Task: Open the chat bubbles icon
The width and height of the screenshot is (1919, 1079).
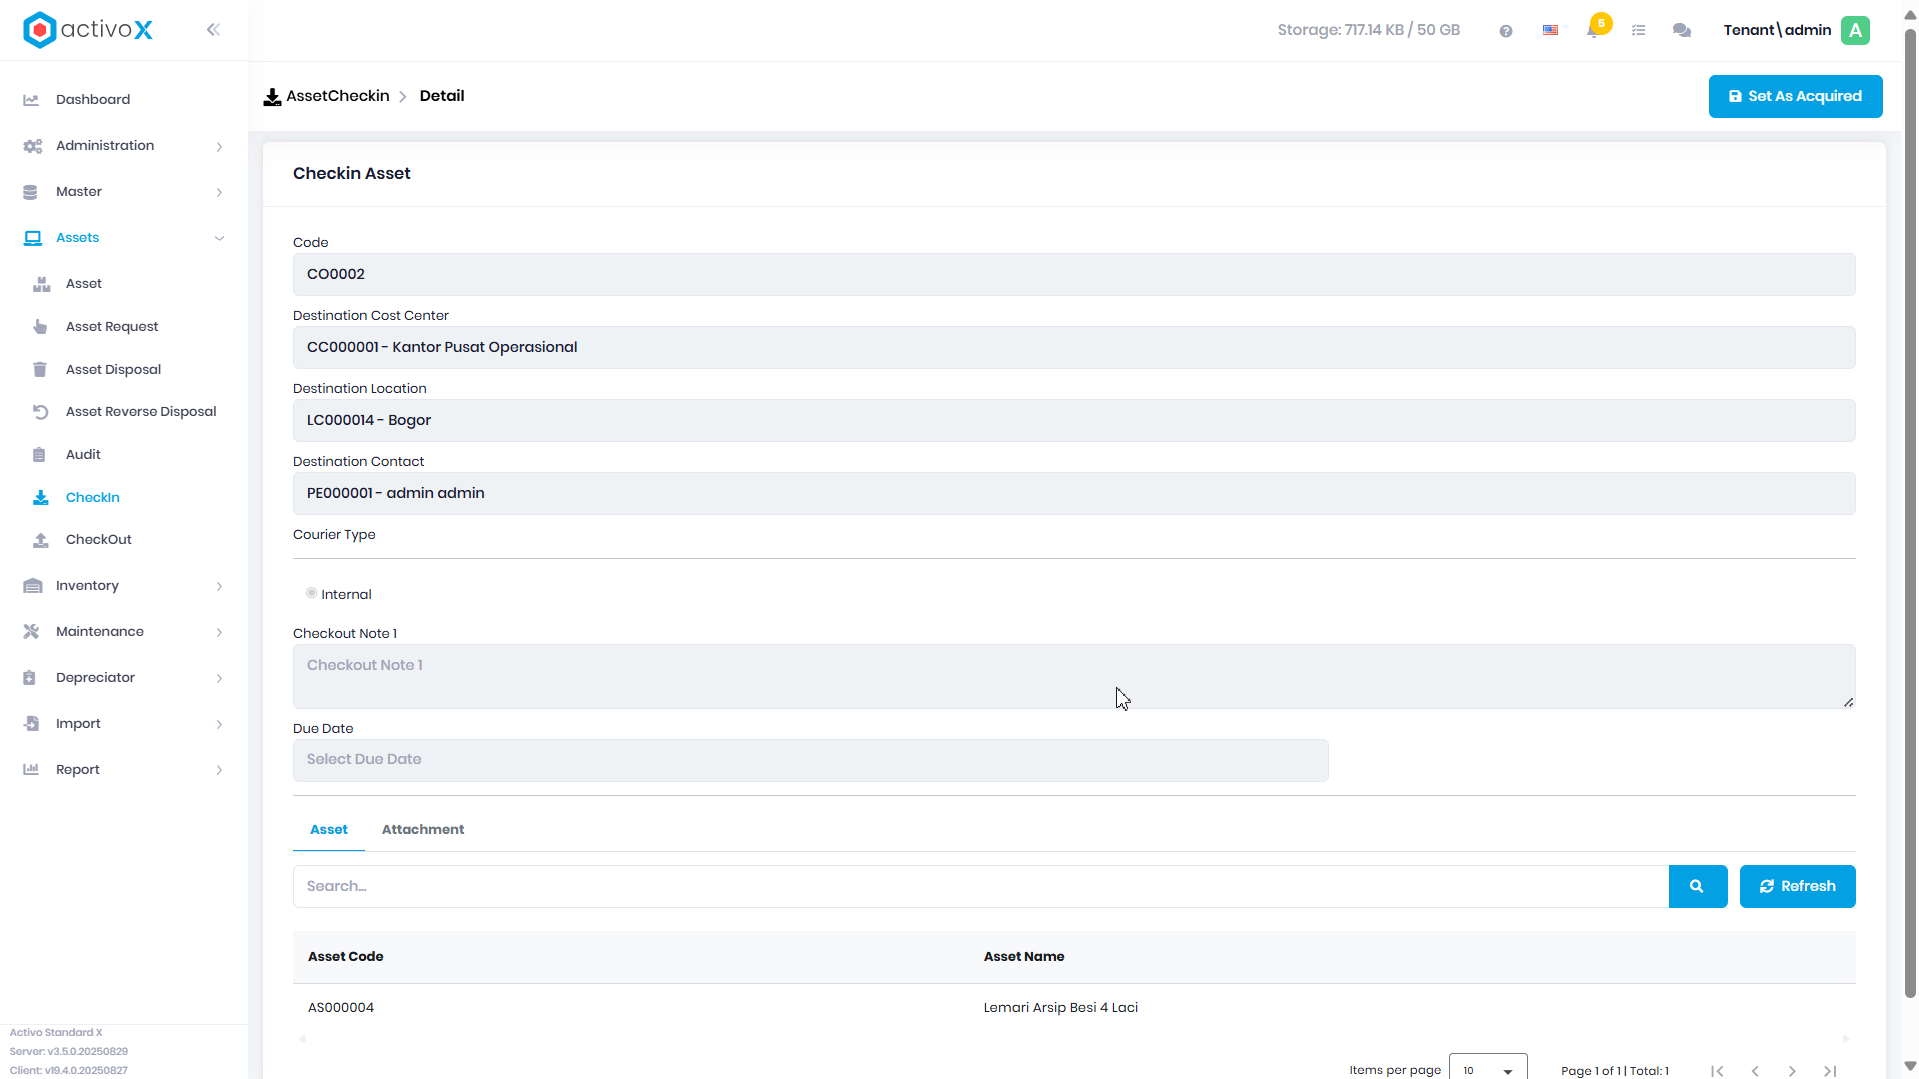Action: [1682, 30]
